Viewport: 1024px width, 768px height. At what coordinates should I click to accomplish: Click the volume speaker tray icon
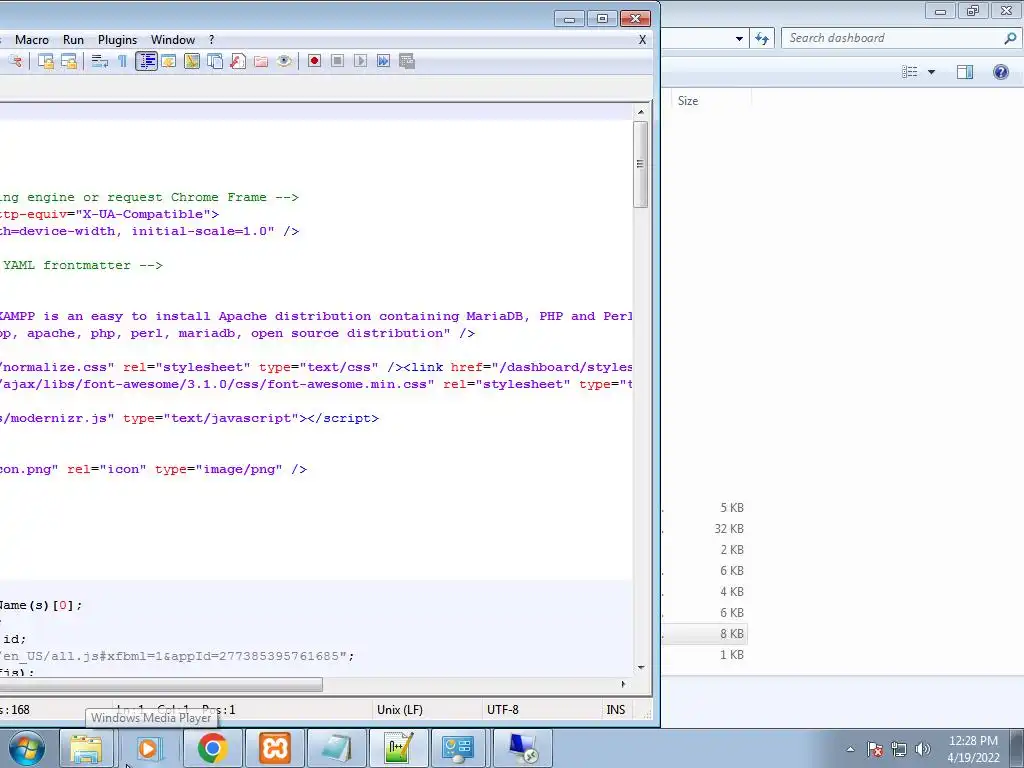pos(922,749)
